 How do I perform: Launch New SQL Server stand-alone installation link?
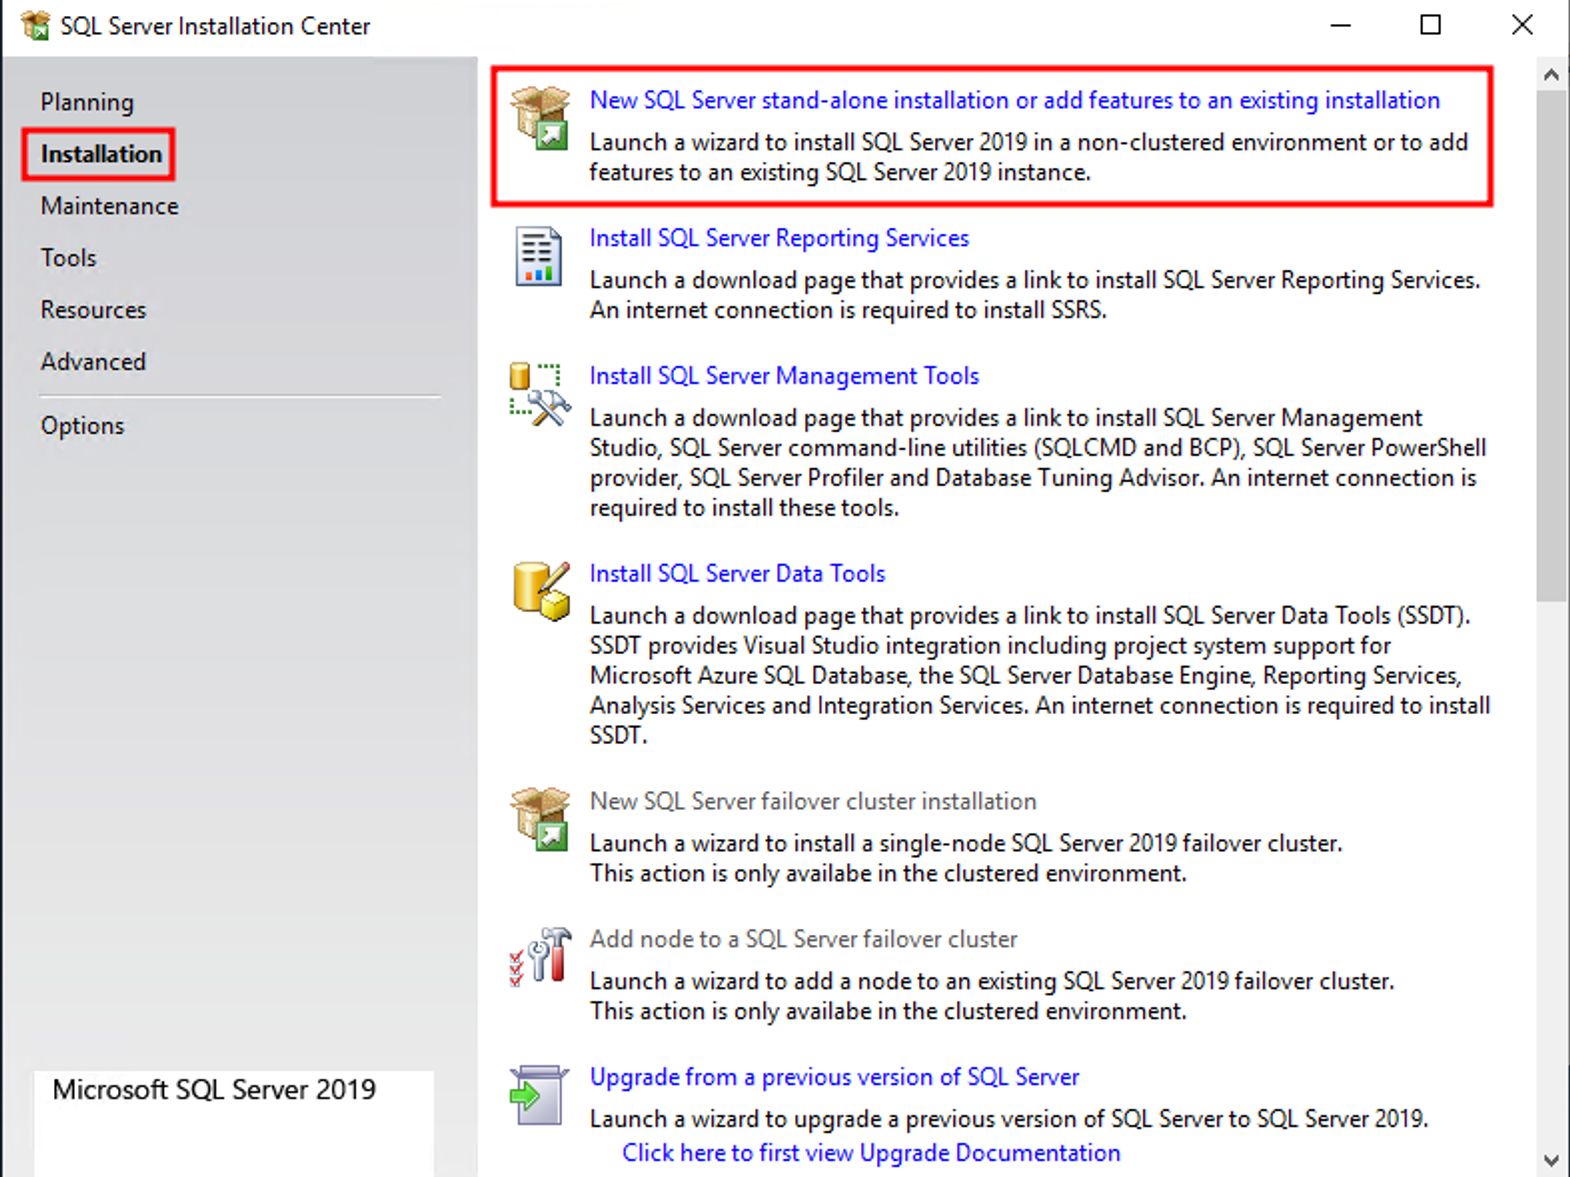coord(1015,100)
